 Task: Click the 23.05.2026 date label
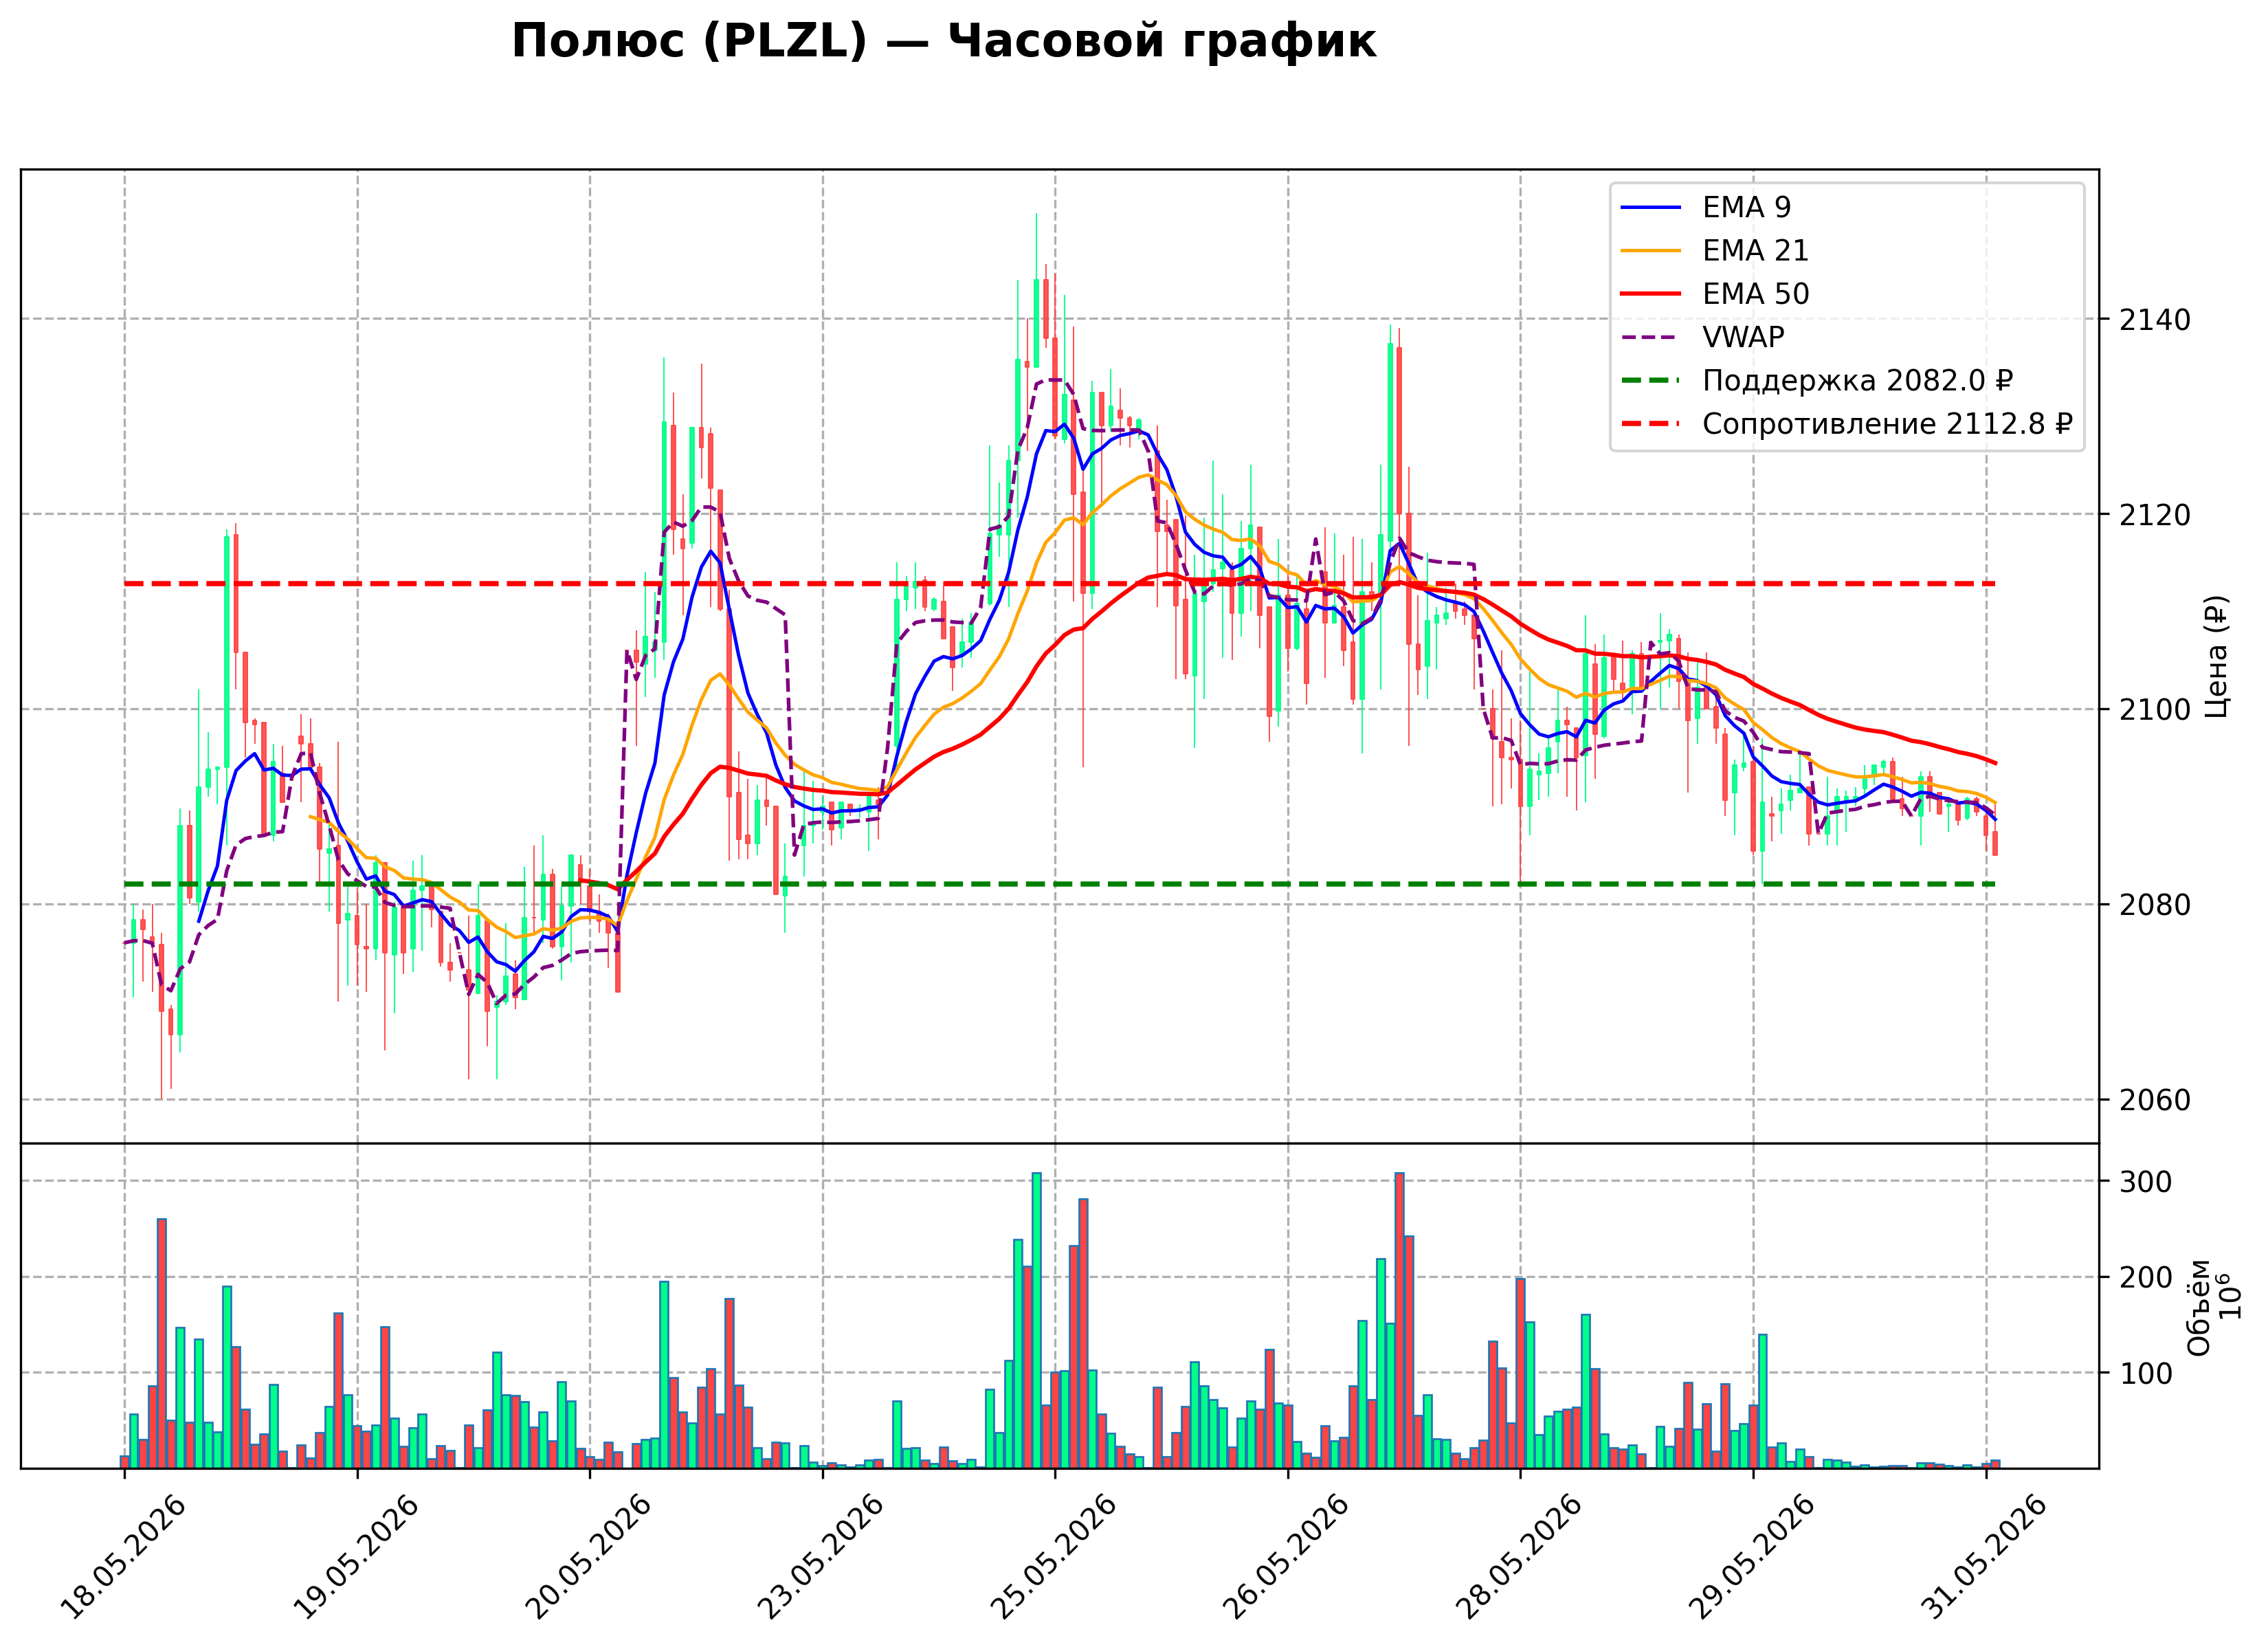pyautogui.click(x=822, y=1557)
